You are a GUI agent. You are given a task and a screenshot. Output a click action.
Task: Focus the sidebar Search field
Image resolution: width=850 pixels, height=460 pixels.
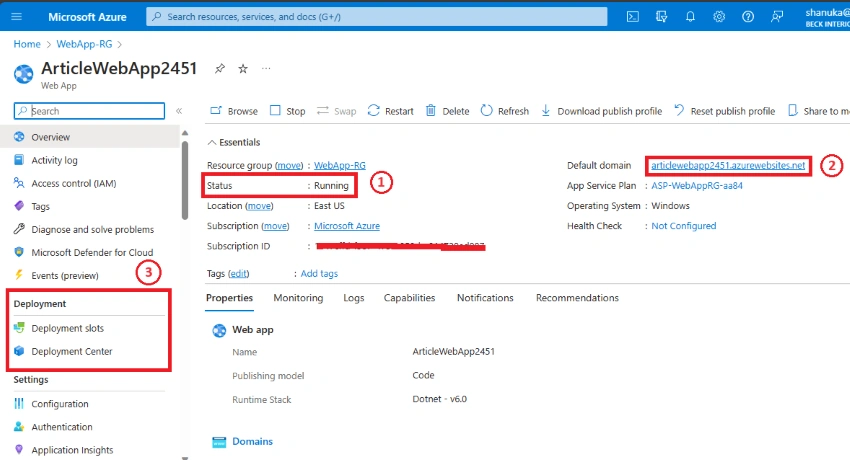point(89,111)
